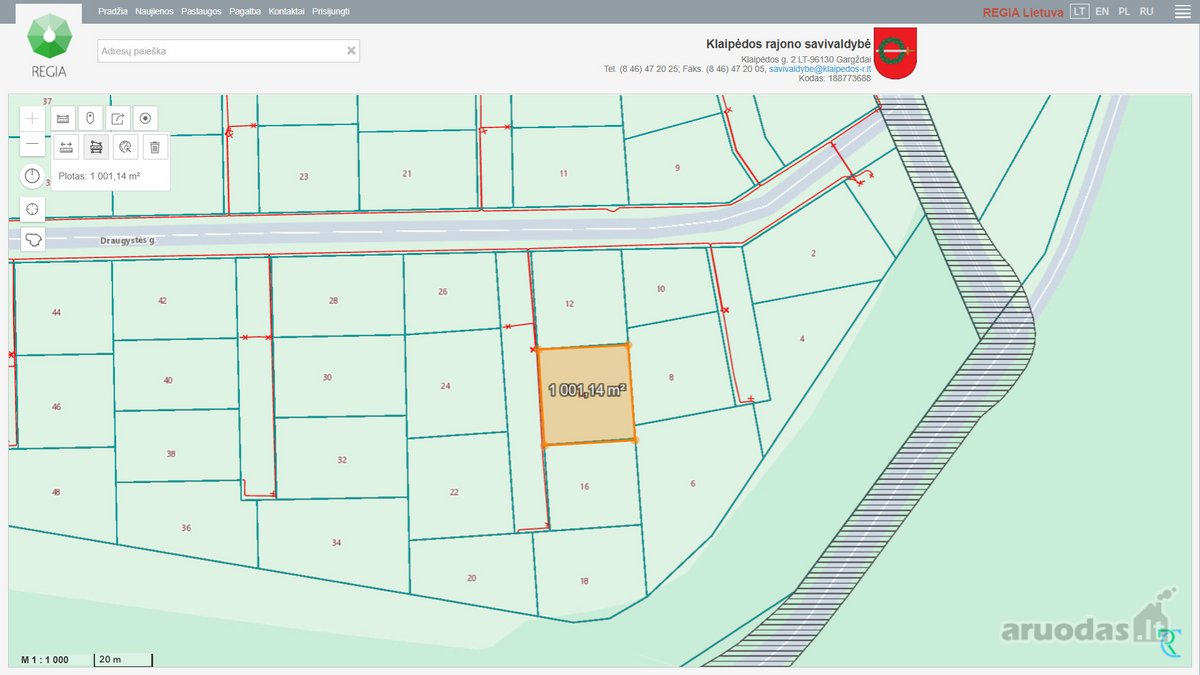The width and height of the screenshot is (1200, 675).
Task: Open the Paslaugos menu item
Action: [201, 11]
